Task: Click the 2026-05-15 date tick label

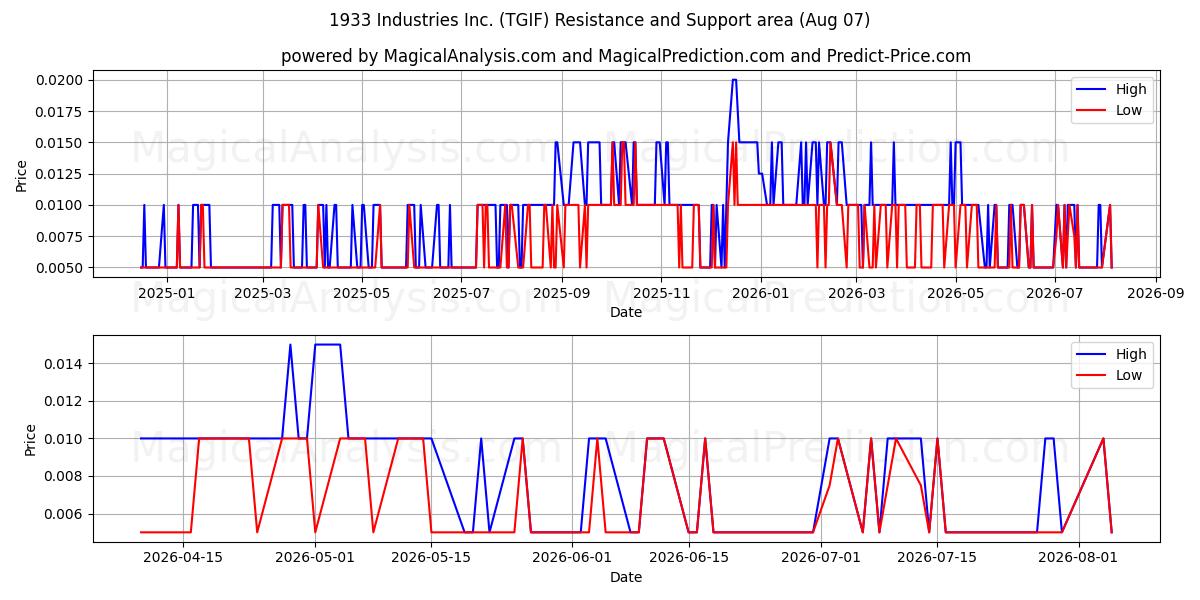Action: (x=431, y=558)
